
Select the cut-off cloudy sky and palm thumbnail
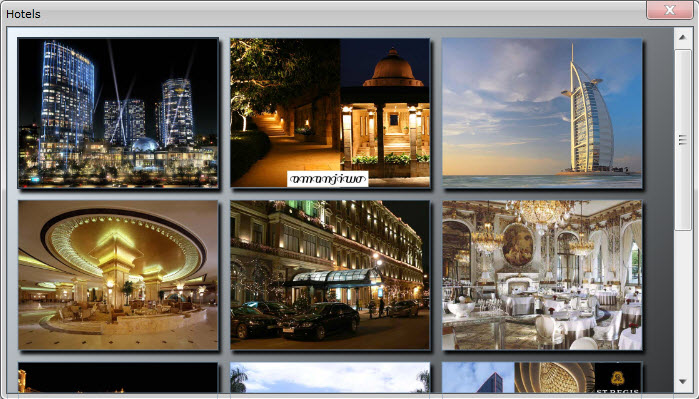pos(330,377)
